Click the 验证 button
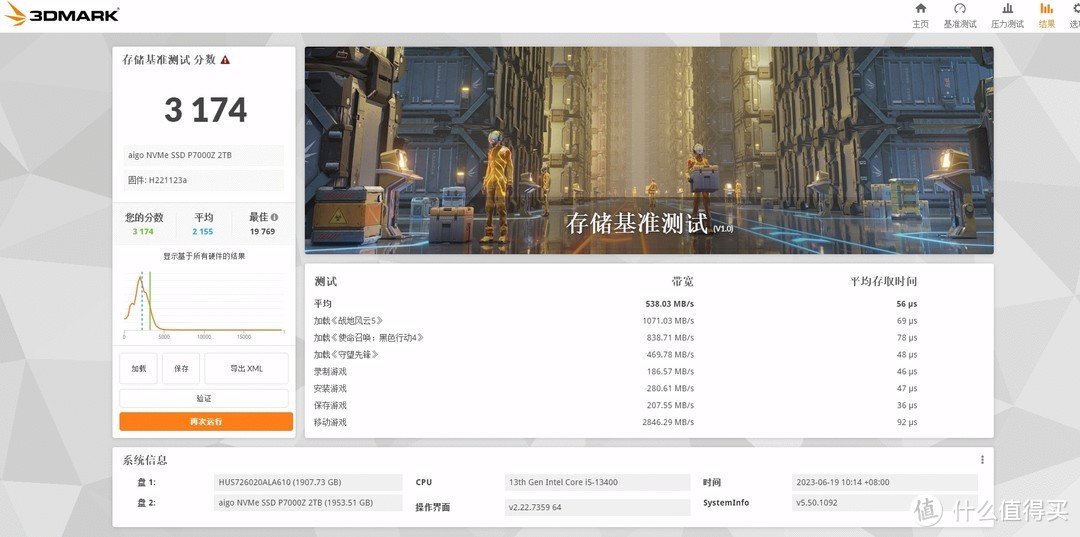The height and width of the screenshot is (537, 1080). point(204,398)
